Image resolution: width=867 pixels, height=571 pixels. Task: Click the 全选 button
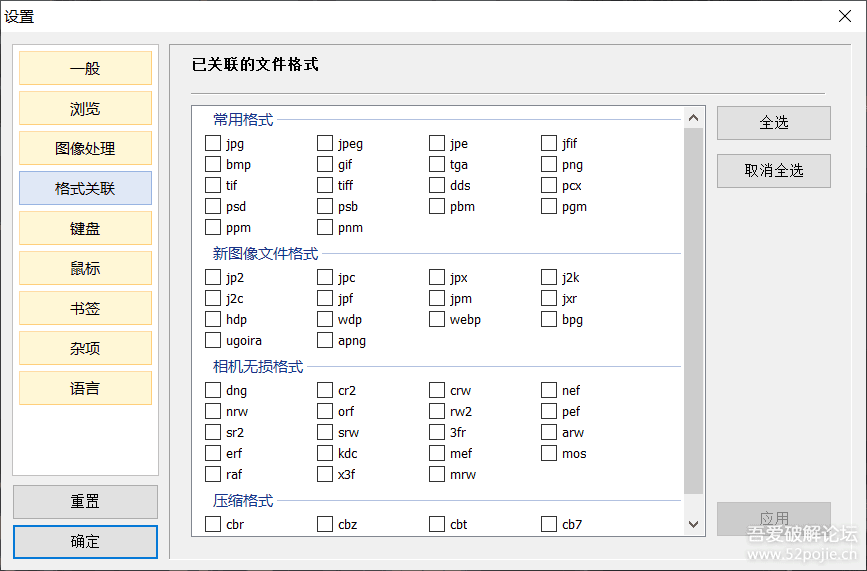pyautogui.click(x=774, y=123)
